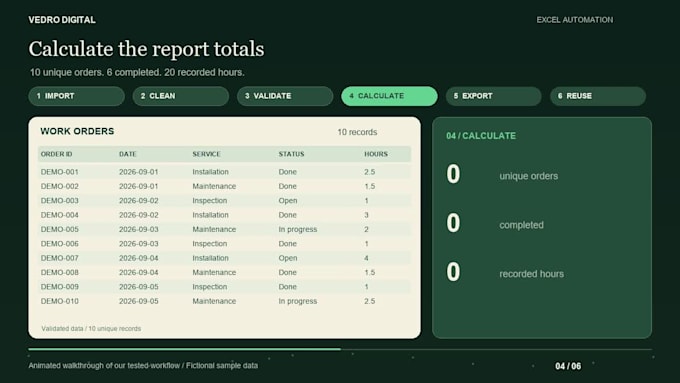Click the hours value 3 of DEMO-004
This screenshot has width=680, height=383.
(366, 215)
